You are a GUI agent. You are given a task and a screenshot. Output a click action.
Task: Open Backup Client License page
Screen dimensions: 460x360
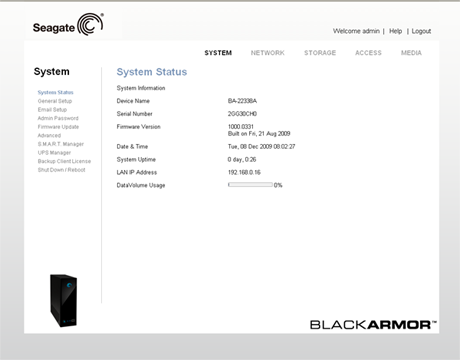[64, 161]
